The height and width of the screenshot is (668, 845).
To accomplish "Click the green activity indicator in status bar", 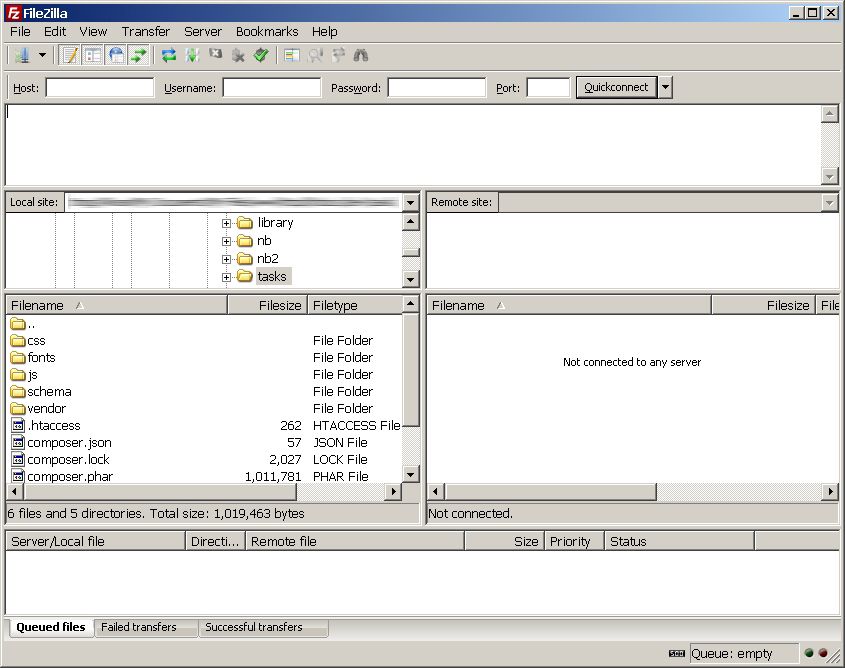I will [x=809, y=653].
